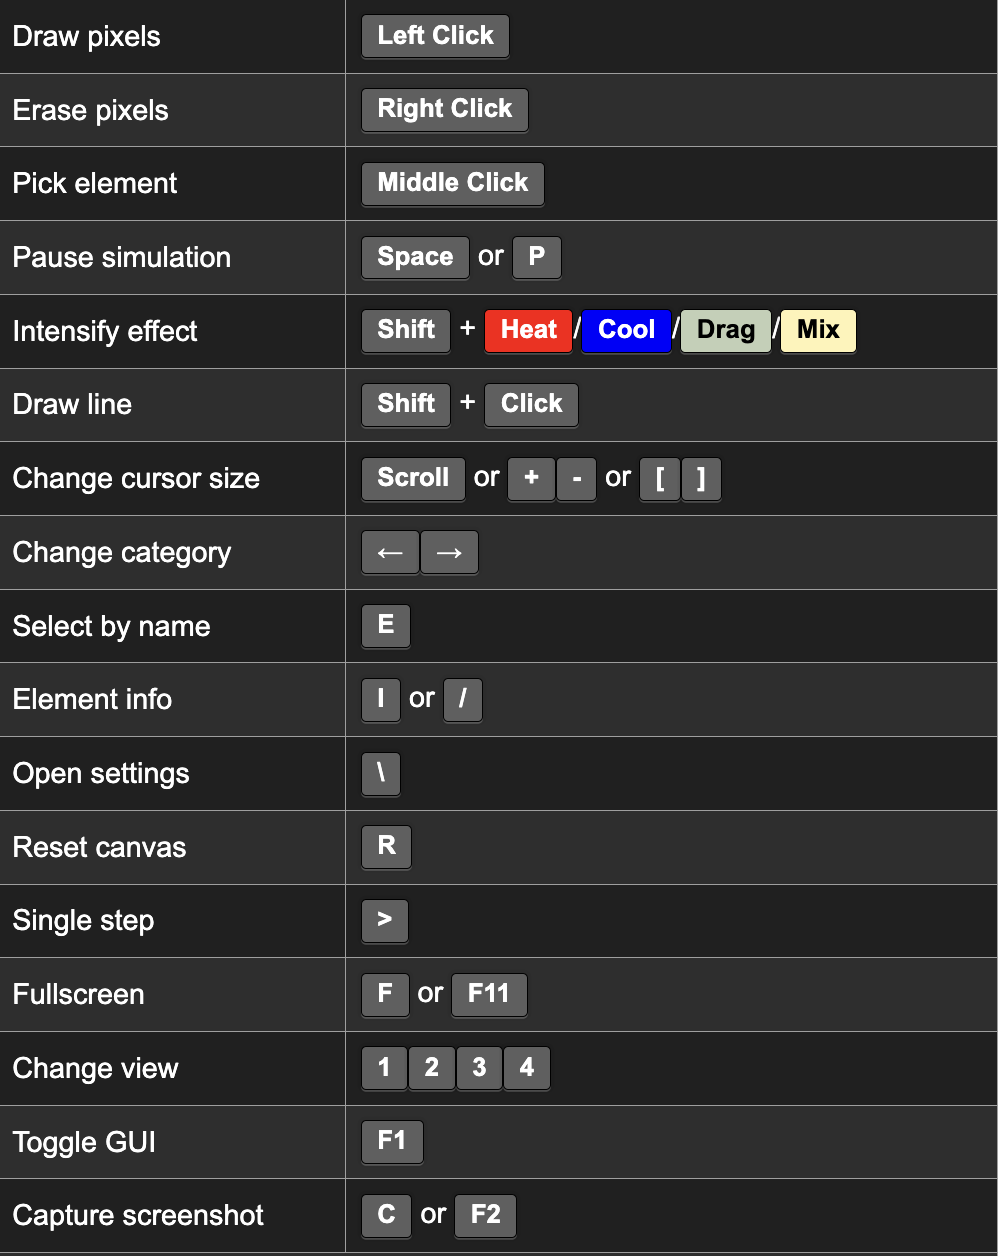Image resolution: width=998 pixels, height=1256 pixels.
Task: Click the Left Click key badge
Action: (x=435, y=36)
